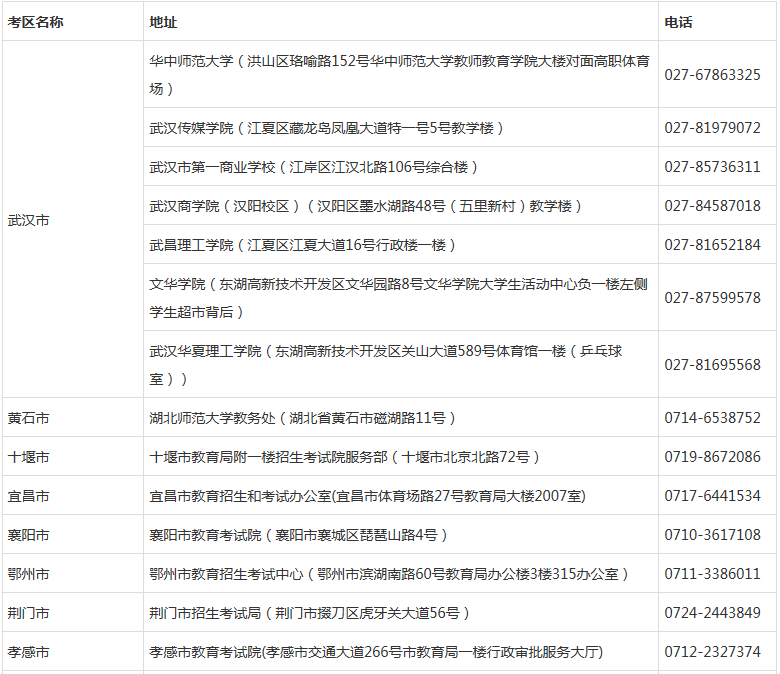The width and height of the screenshot is (780, 674).
Task: Select phone number 0714-6538752
Action: pyautogui.click(x=712, y=418)
